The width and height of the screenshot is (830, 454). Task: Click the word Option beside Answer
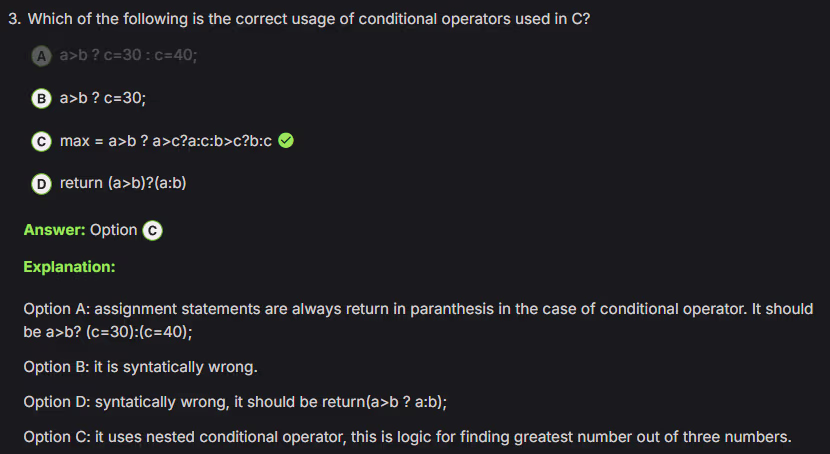coord(113,230)
